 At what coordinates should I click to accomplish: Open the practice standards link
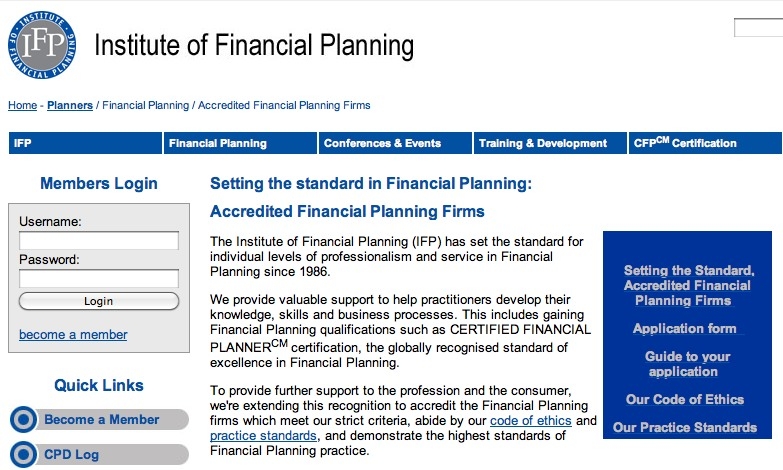point(263,436)
